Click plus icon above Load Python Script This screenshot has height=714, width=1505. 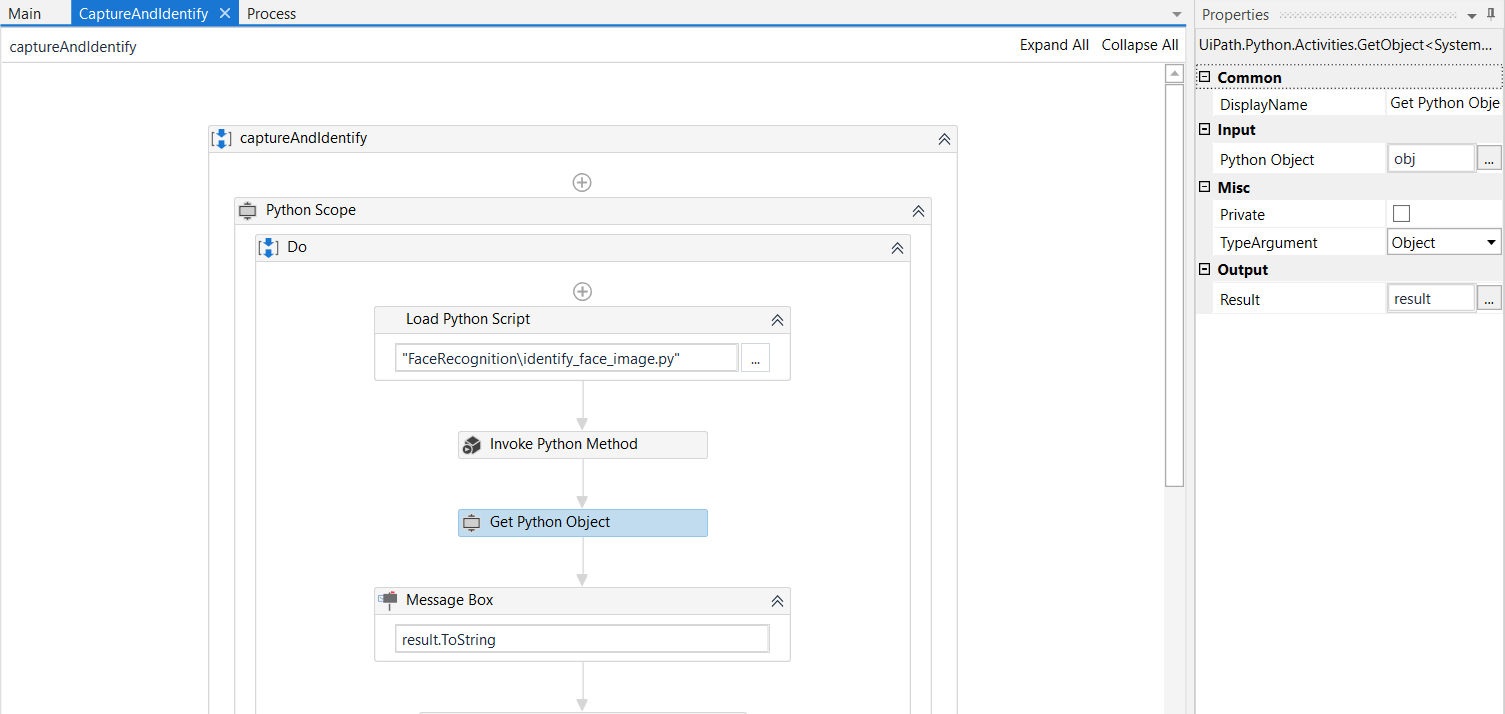point(582,291)
